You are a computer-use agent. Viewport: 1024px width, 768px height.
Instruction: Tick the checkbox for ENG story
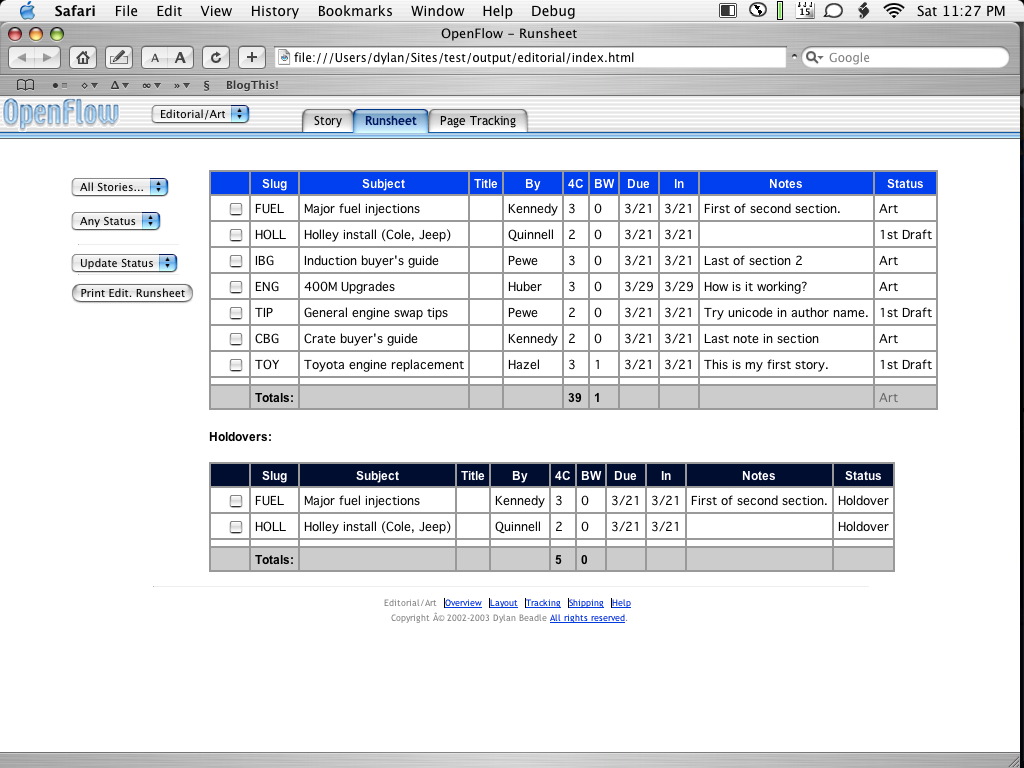point(236,287)
